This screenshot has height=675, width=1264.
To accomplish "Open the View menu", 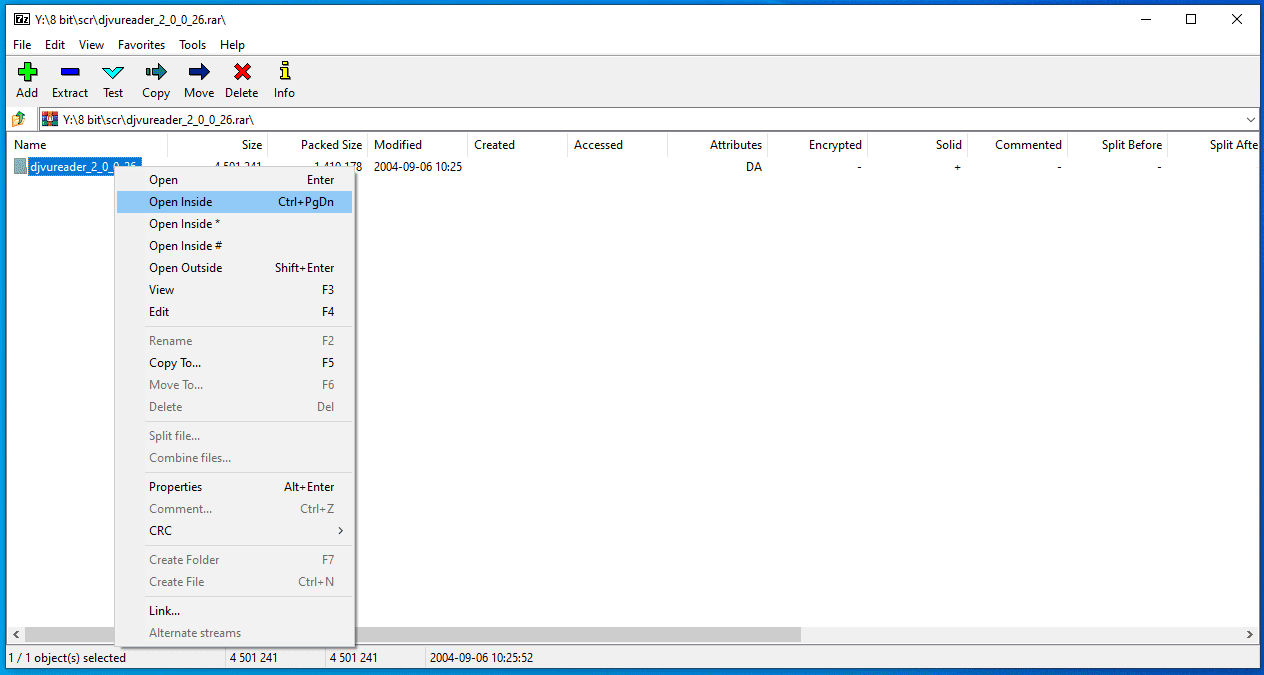I will coord(91,45).
